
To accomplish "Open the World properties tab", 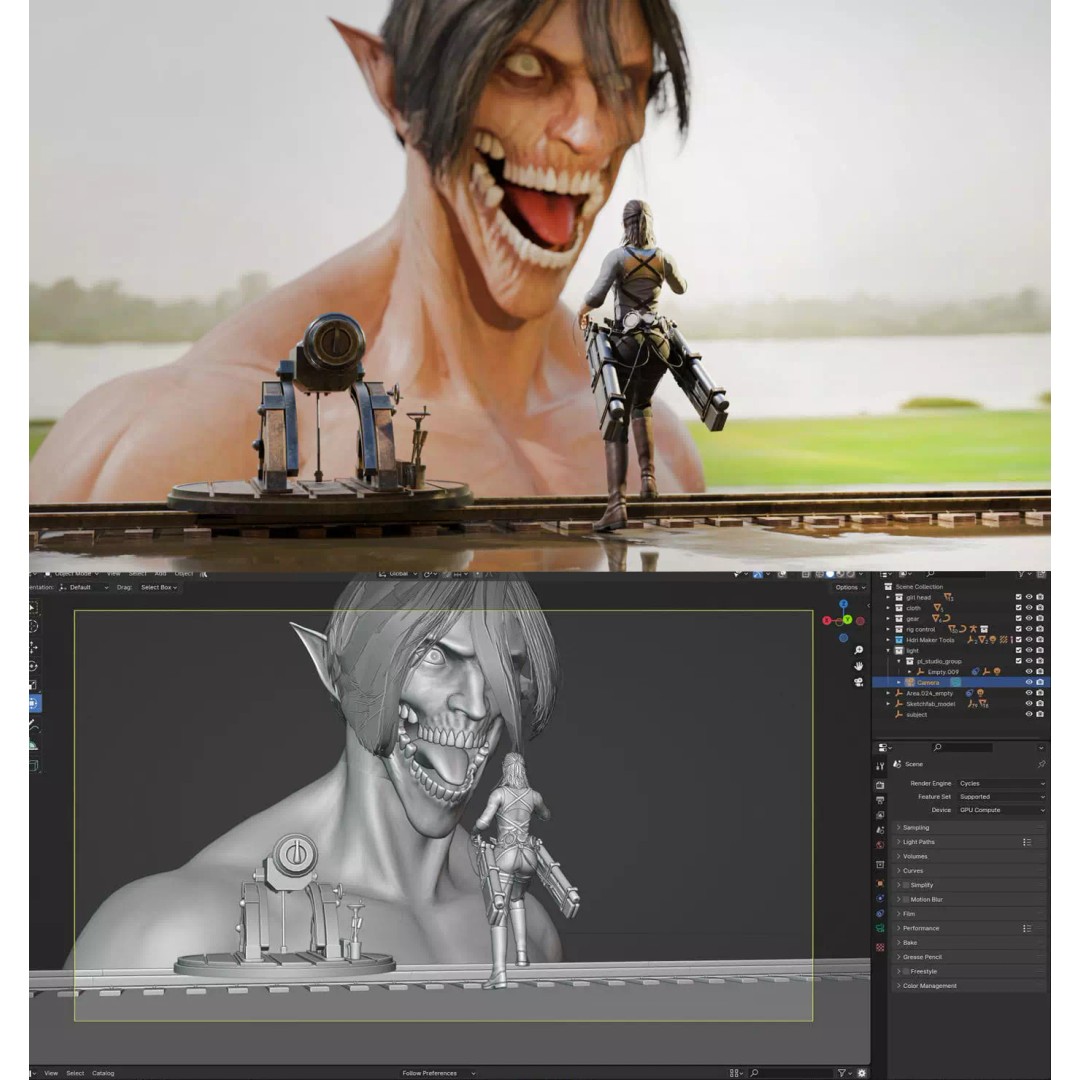I will coord(880,845).
